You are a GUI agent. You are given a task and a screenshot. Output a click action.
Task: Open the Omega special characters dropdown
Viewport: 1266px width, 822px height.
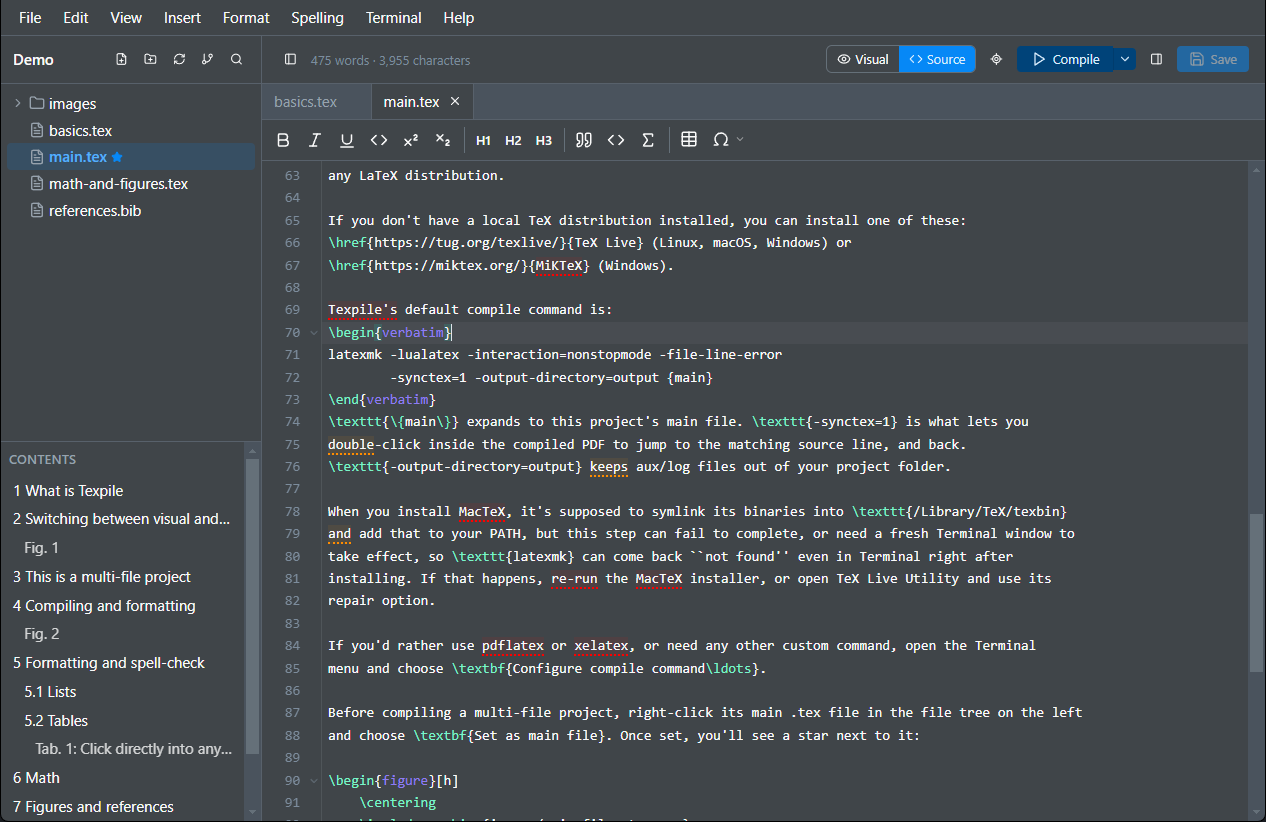727,140
